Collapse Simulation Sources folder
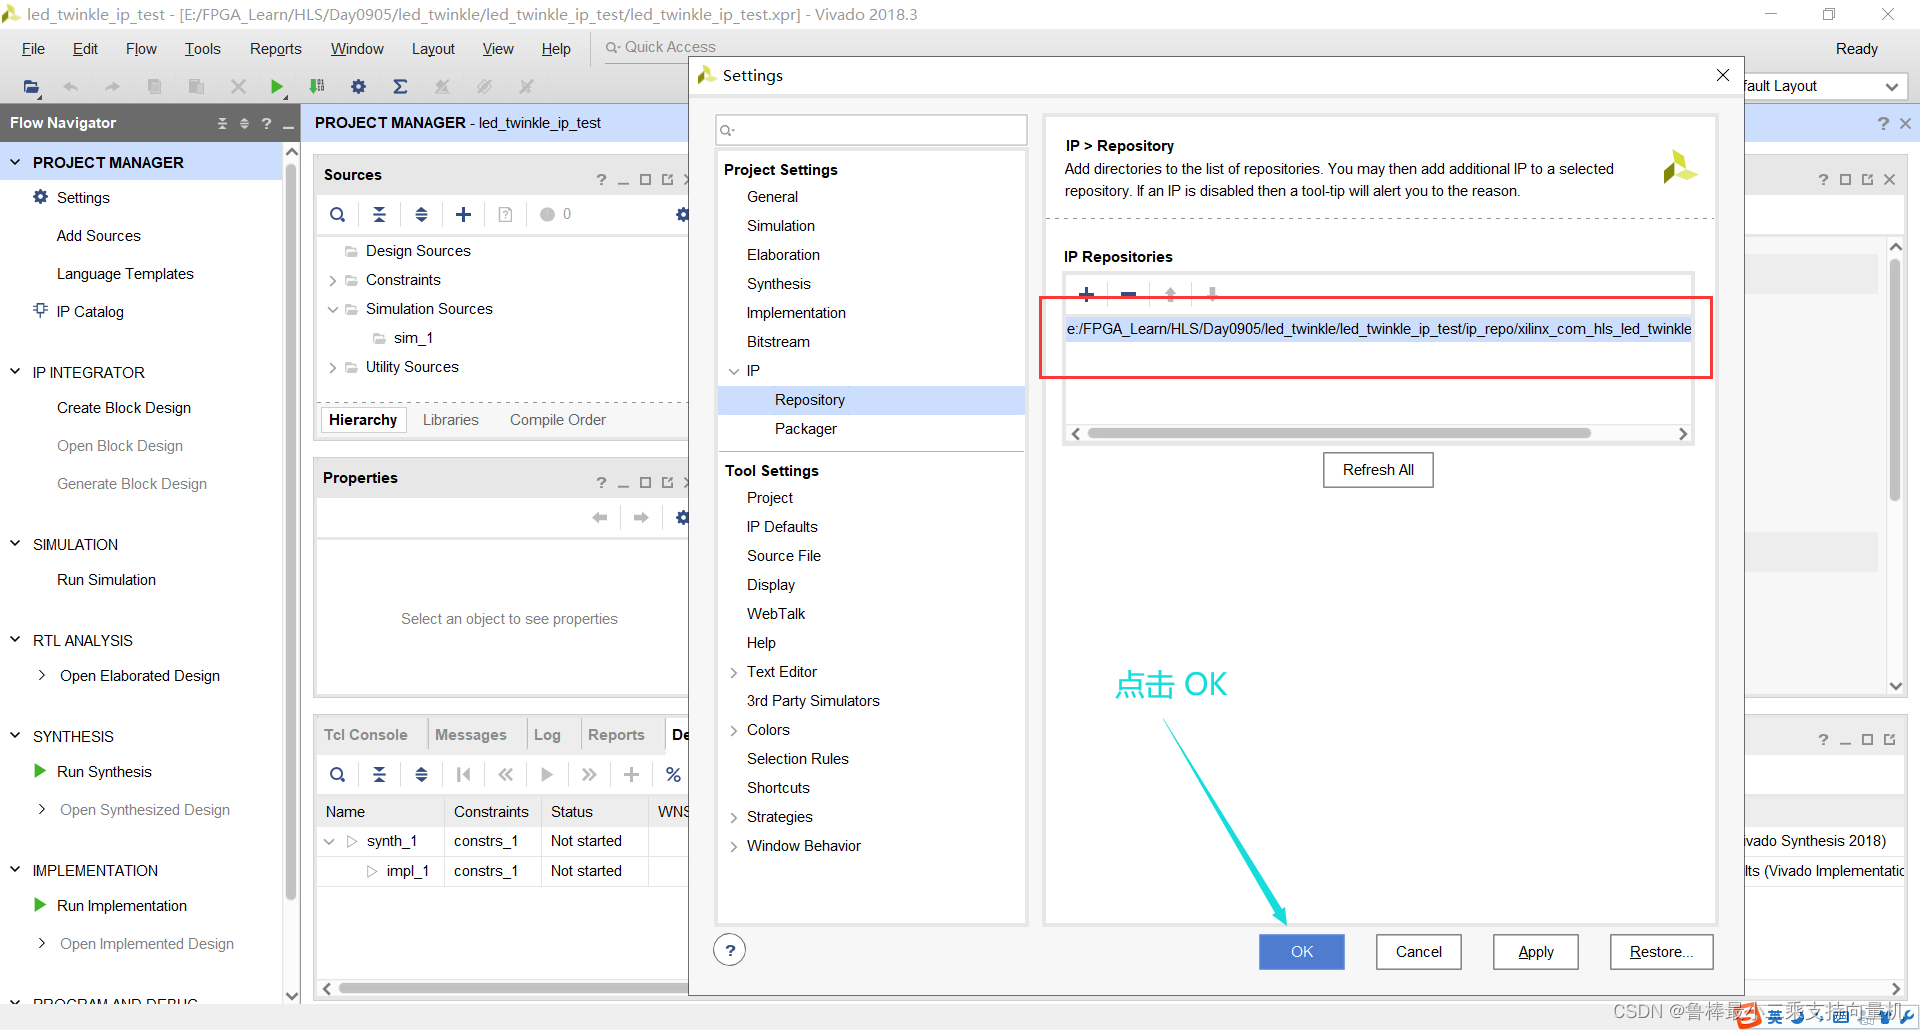Image resolution: width=1920 pixels, height=1030 pixels. click(x=332, y=309)
